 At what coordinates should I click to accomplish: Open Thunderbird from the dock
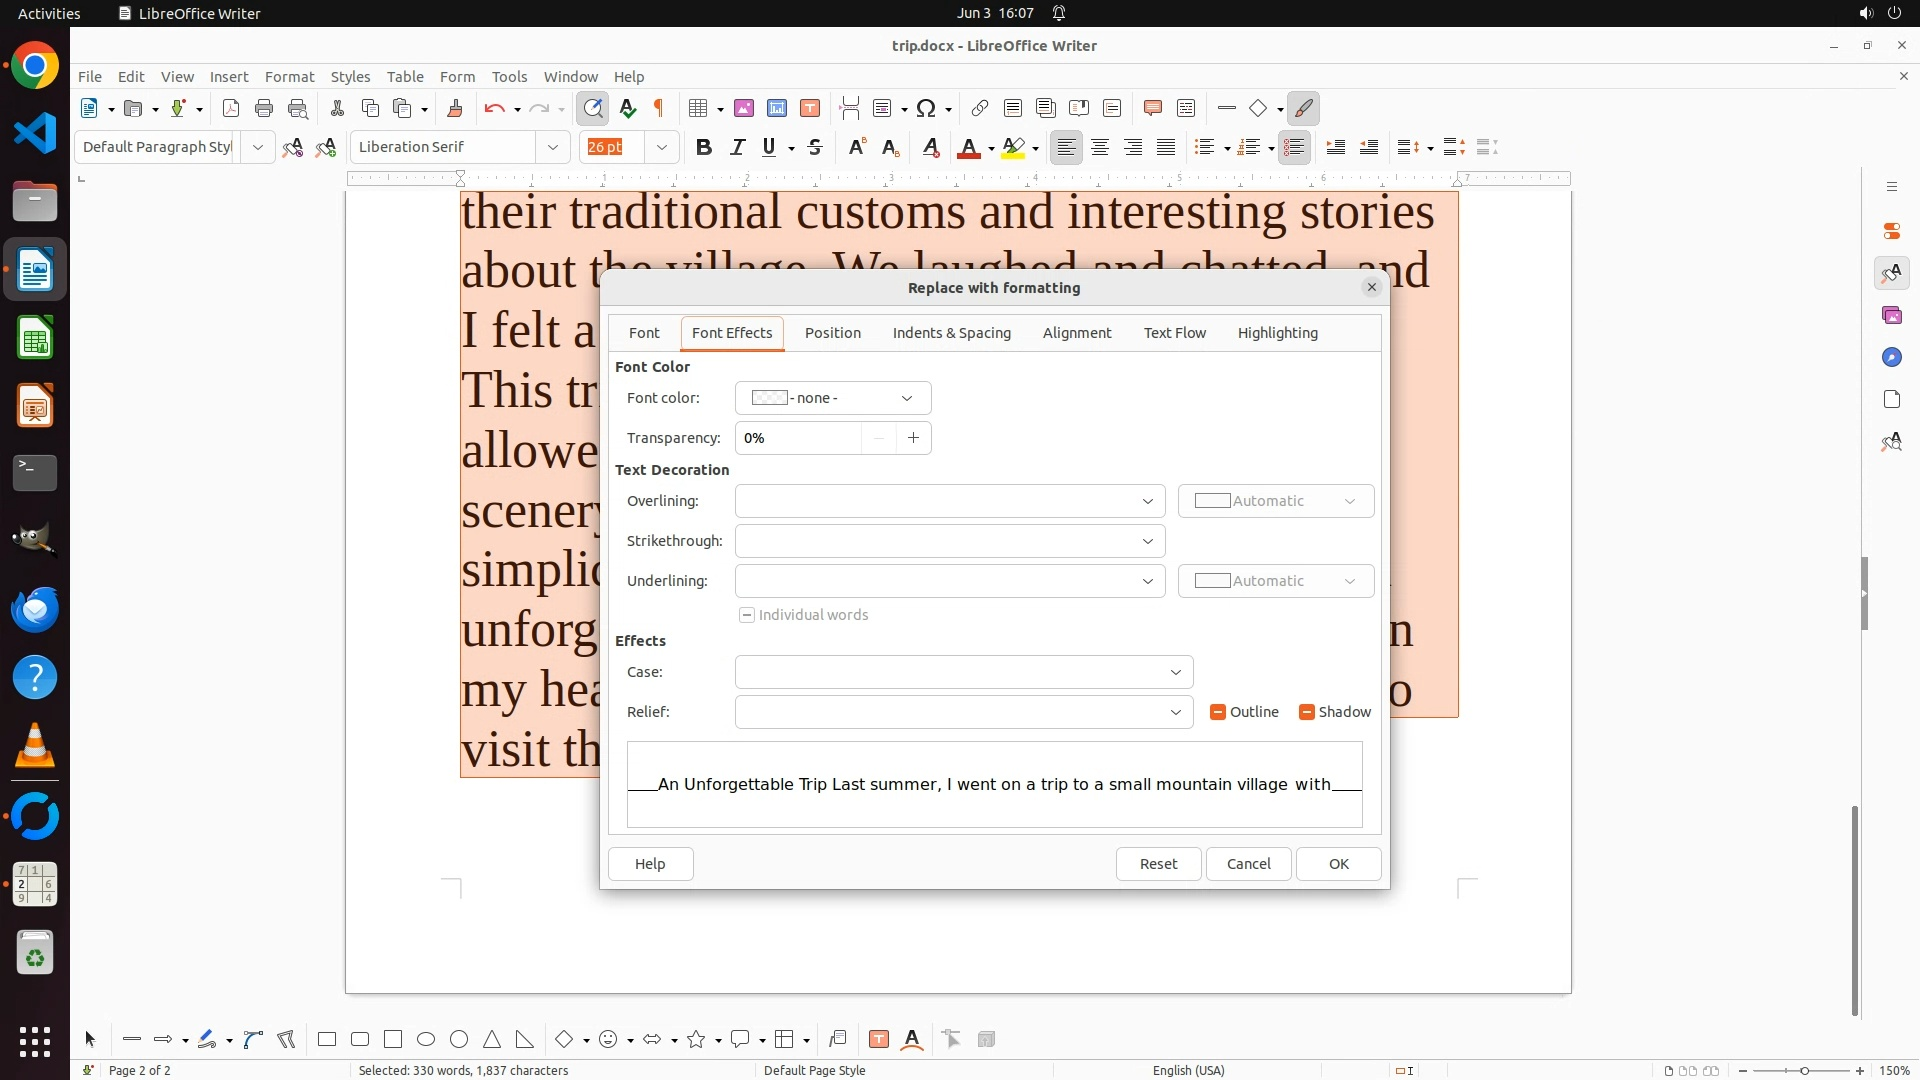pos(35,609)
